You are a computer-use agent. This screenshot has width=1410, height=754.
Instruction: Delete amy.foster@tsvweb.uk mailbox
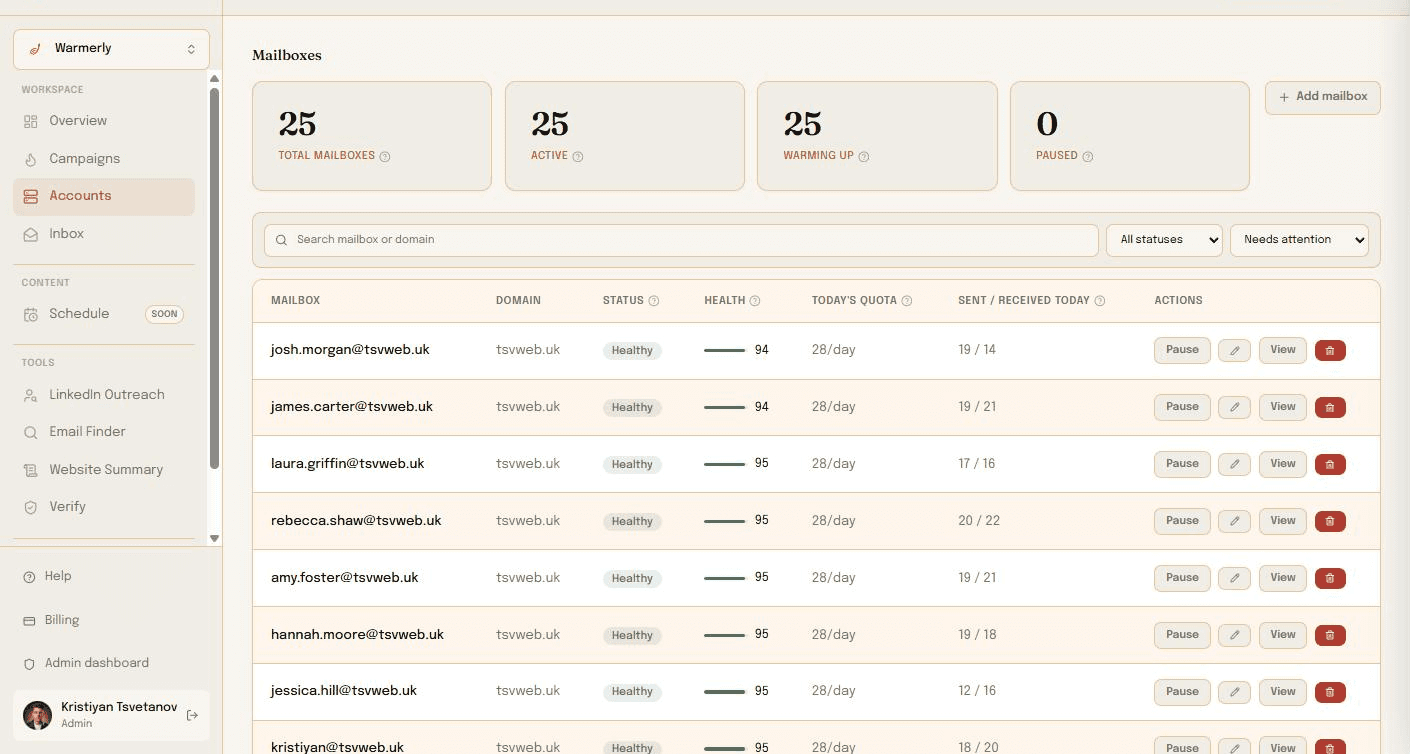pos(1330,579)
